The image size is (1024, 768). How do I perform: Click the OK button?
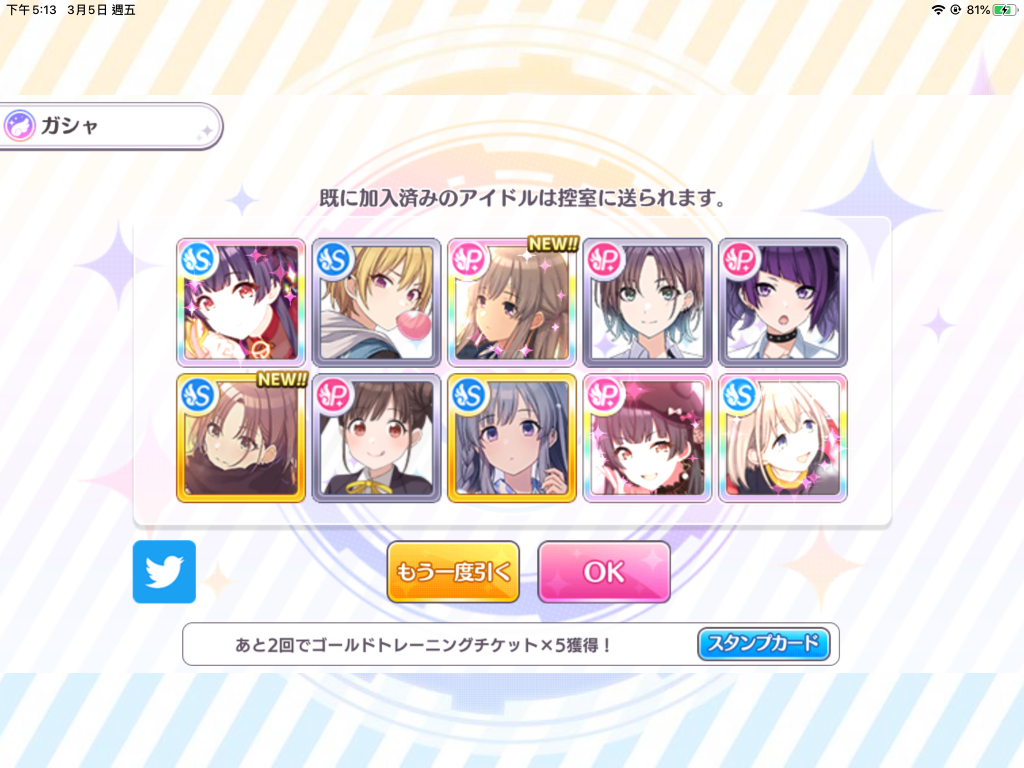604,571
